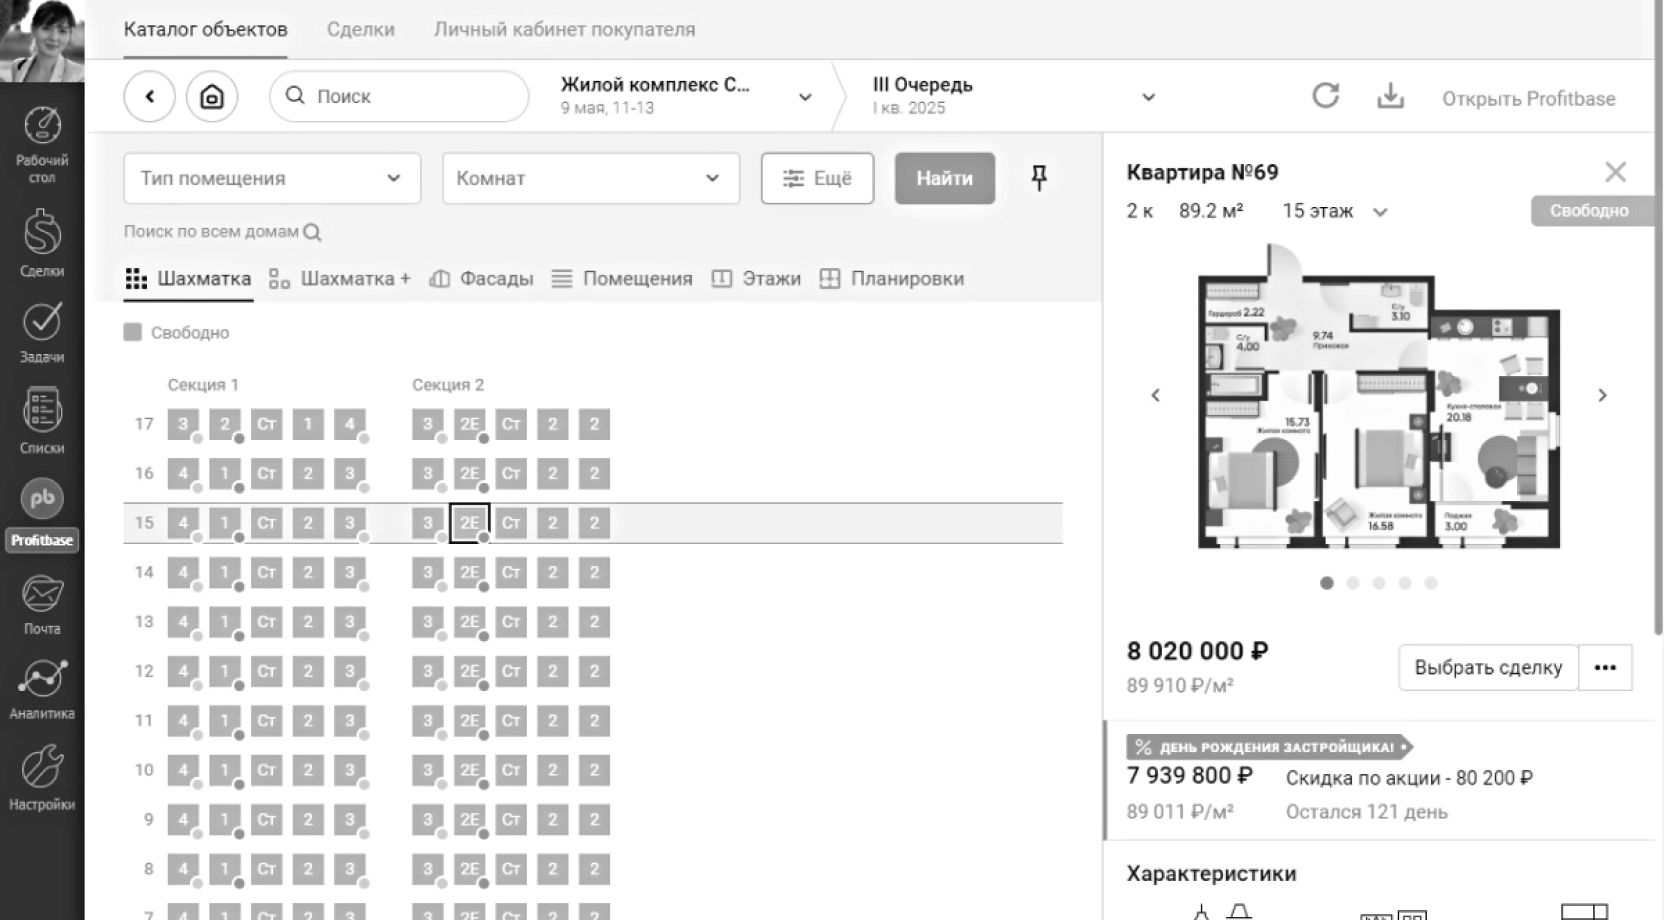The width and height of the screenshot is (1664, 920).
Task: Switch to Планировки view tab
Action: (x=892, y=279)
